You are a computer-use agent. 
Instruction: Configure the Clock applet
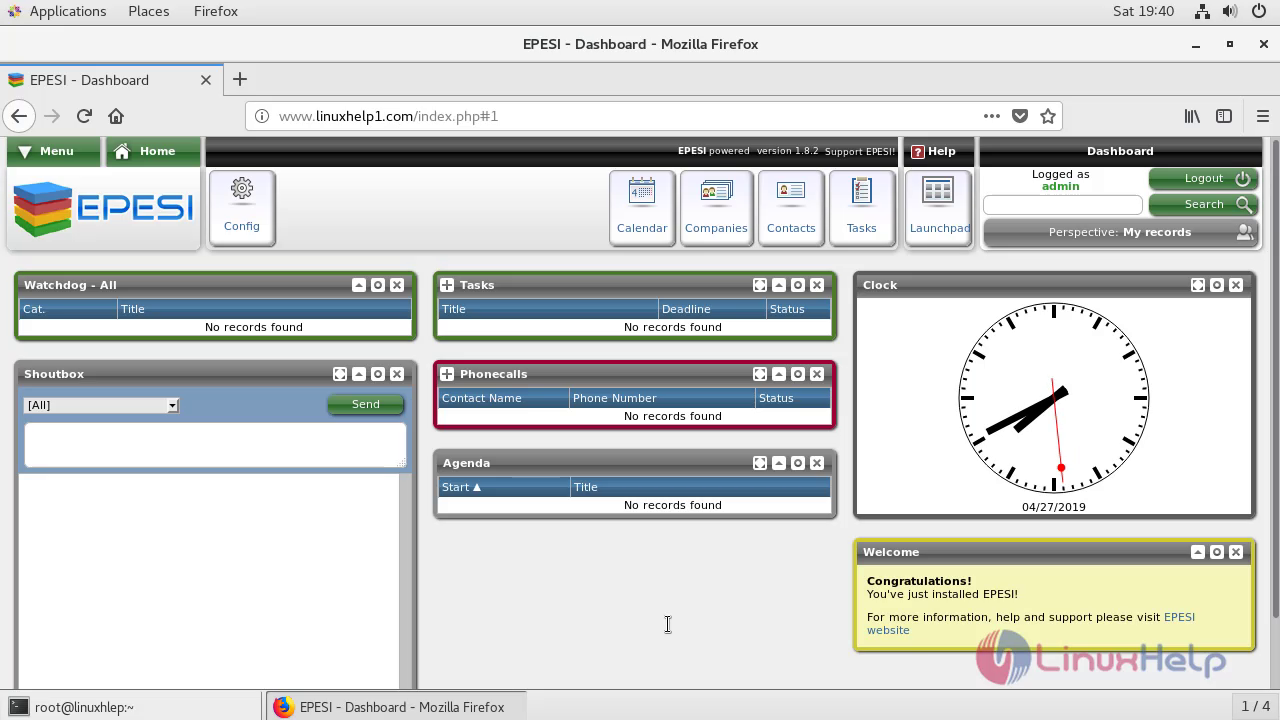coord(1217,285)
